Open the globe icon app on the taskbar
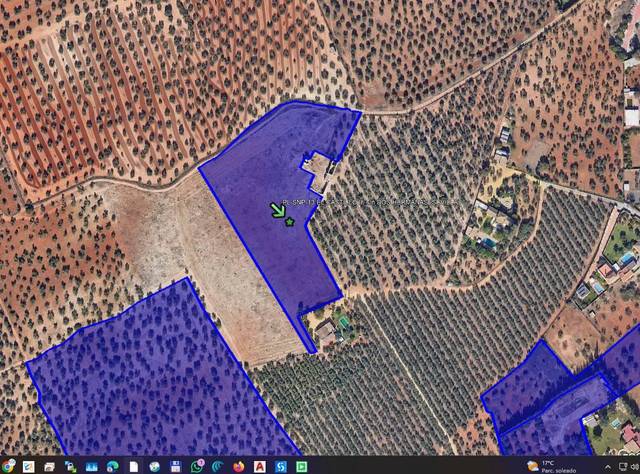Image resolution: width=640 pixels, height=474 pixels. click(x=155, y=466)
